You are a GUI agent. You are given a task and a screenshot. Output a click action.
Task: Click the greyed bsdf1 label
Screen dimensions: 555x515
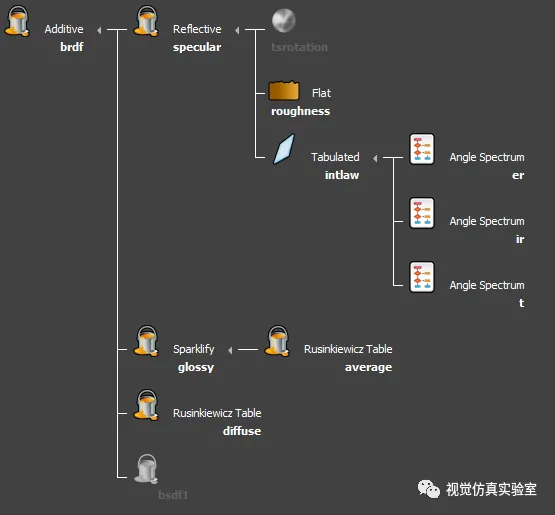pos(173,495)
